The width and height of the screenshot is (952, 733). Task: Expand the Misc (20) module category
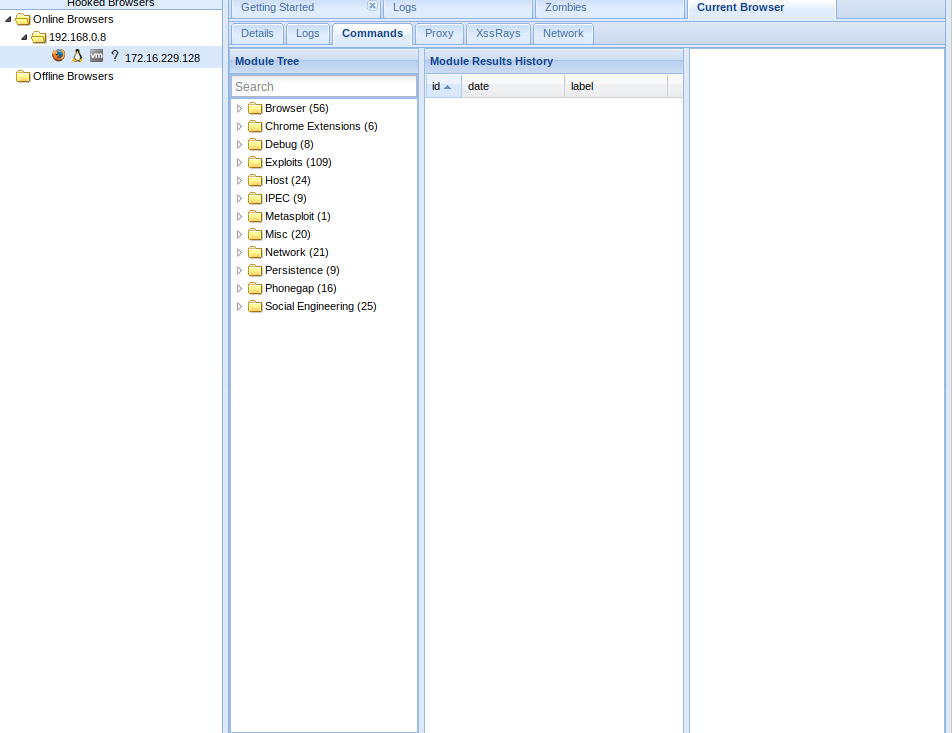click(x=239, y=234)
